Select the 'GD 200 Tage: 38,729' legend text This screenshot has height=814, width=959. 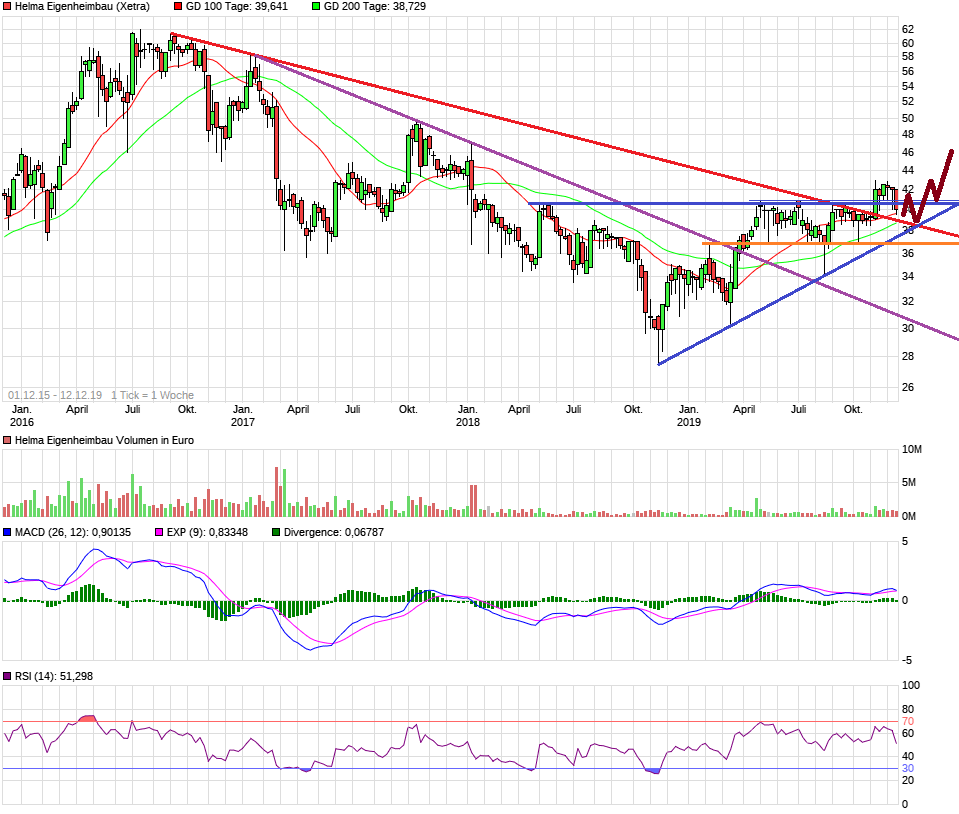375,7
